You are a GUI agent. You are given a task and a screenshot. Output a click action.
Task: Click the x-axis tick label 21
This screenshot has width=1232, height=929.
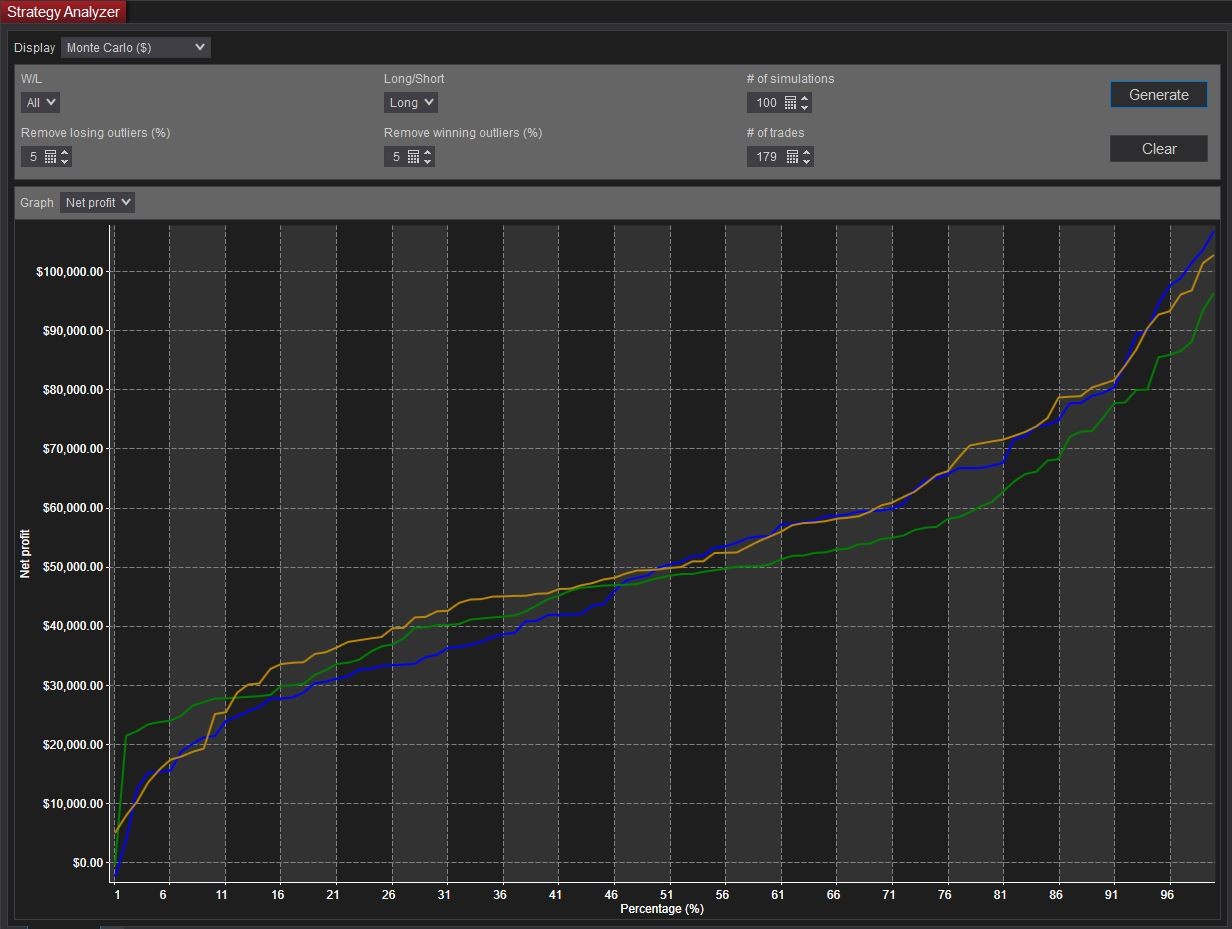[x=333, y=895]
